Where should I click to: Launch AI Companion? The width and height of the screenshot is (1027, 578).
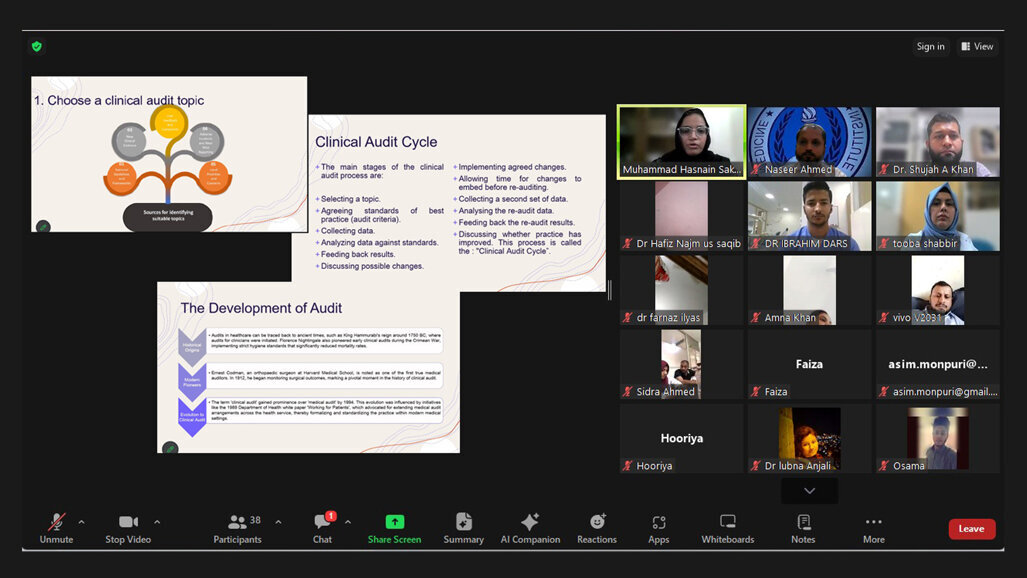point(530,528)
